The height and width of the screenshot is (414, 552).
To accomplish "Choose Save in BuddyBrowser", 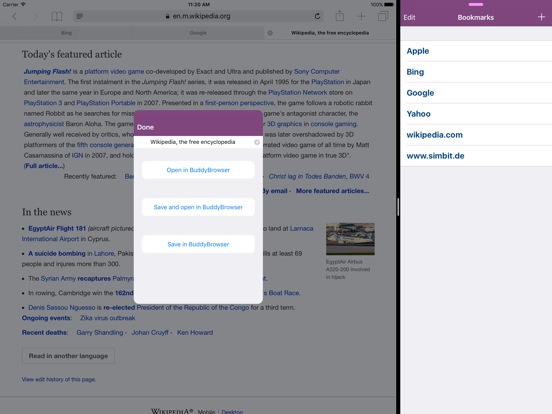I will [198, 244].
